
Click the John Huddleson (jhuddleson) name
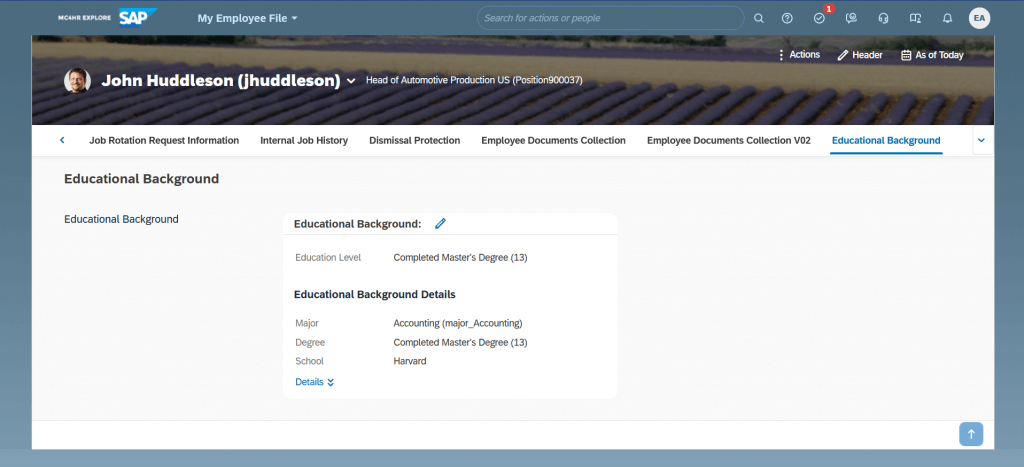coord(221,80)
